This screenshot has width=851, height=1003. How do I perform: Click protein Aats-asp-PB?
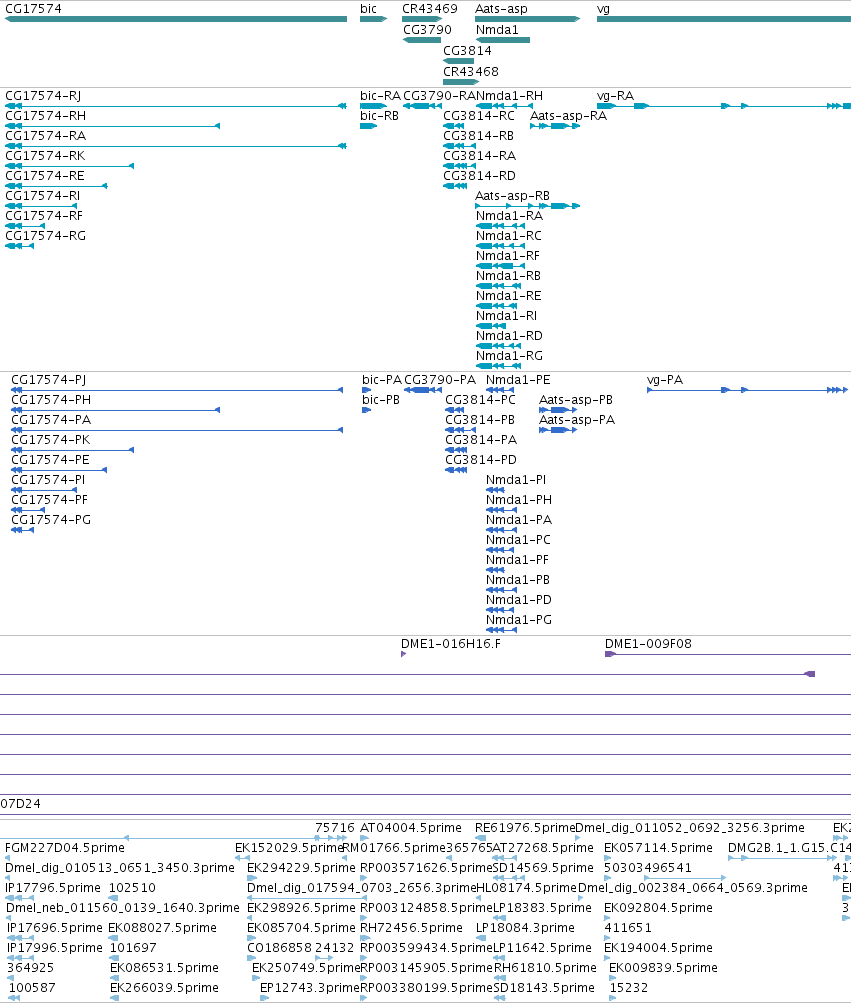[558, 410]
